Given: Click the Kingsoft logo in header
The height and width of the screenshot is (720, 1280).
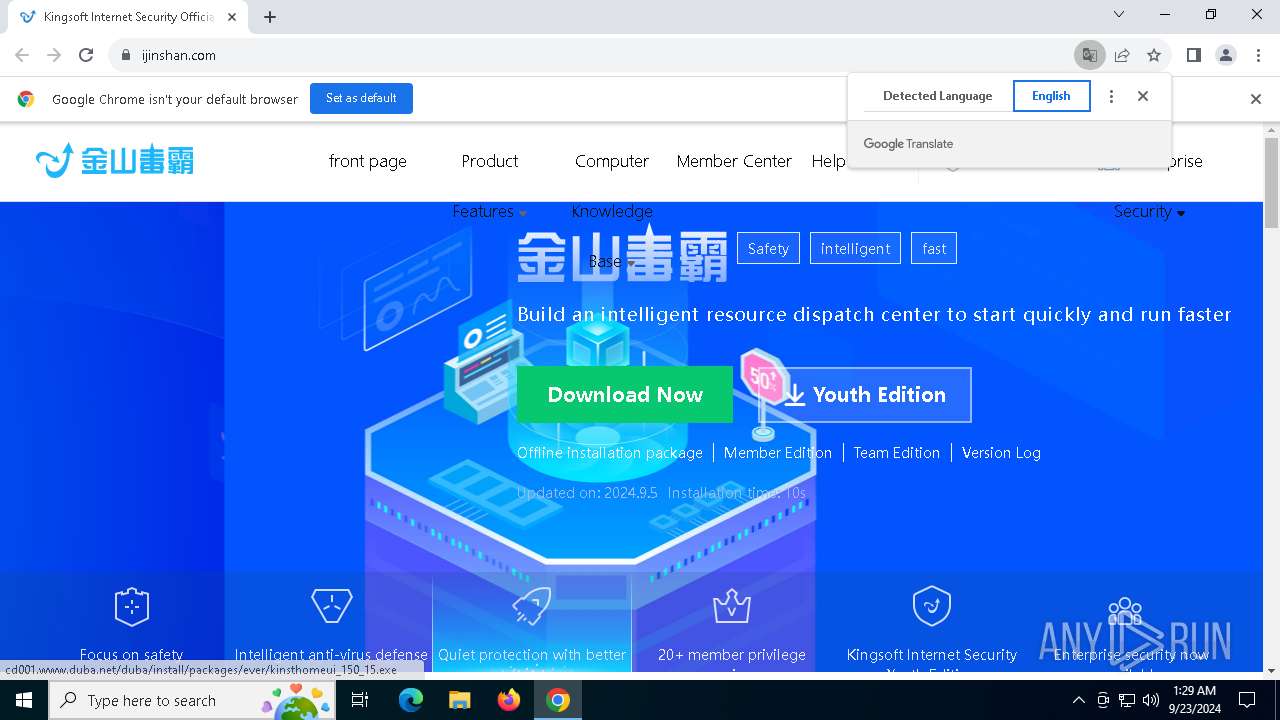Looking at the screenshot, I should pyautogui.click(x=115, y=160).
